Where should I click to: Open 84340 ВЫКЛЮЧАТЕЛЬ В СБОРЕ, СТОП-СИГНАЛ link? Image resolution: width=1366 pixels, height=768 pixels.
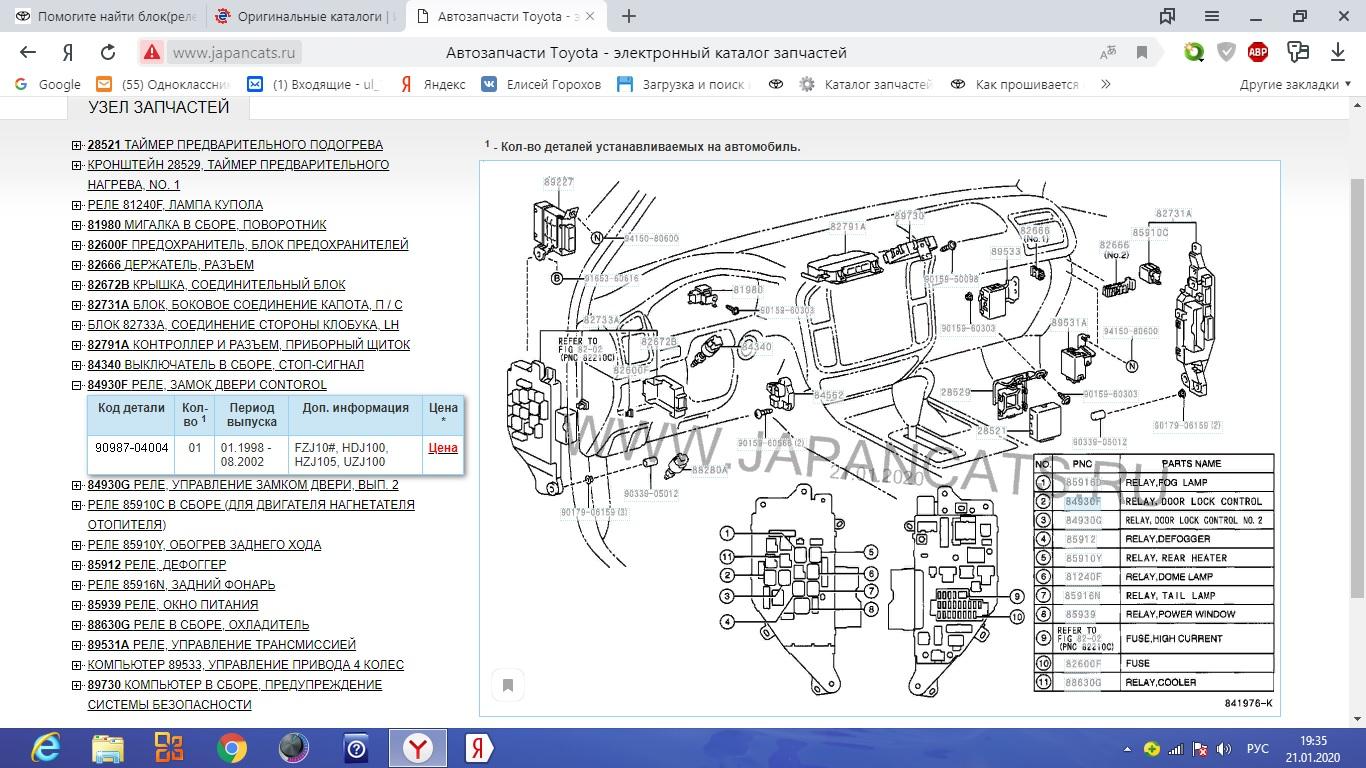coord(225,365)
